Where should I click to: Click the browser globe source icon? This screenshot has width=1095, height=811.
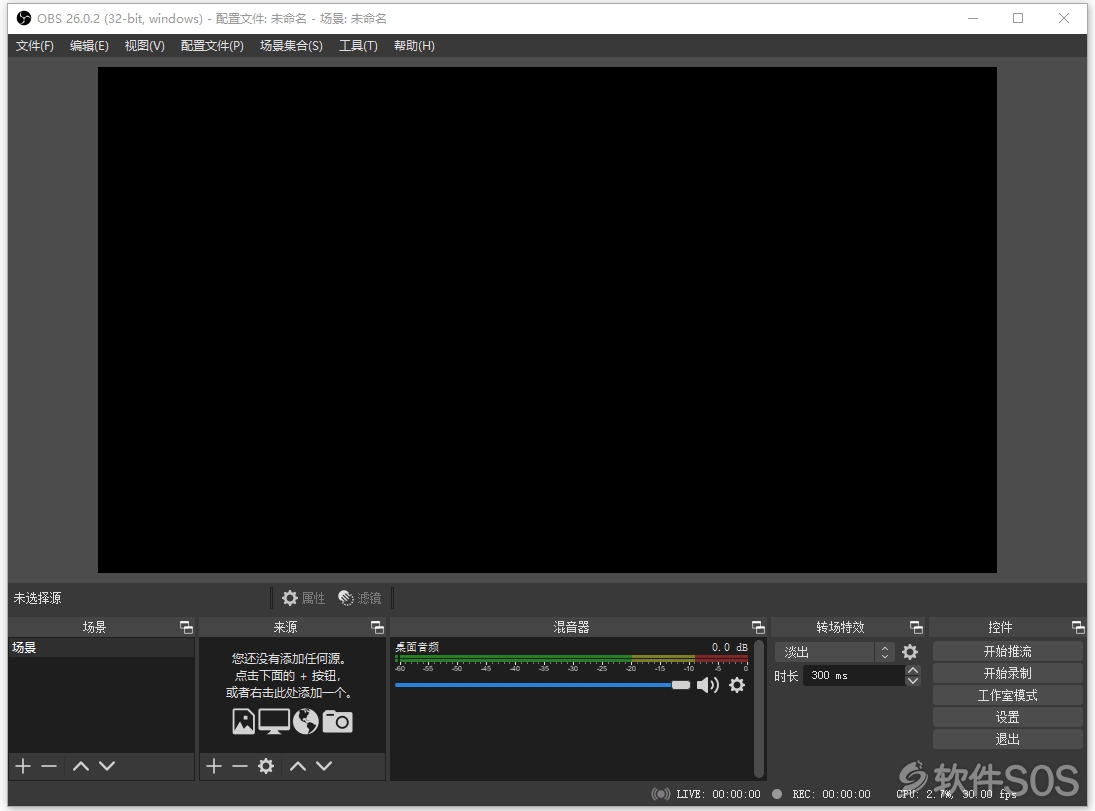pos(306,722)
